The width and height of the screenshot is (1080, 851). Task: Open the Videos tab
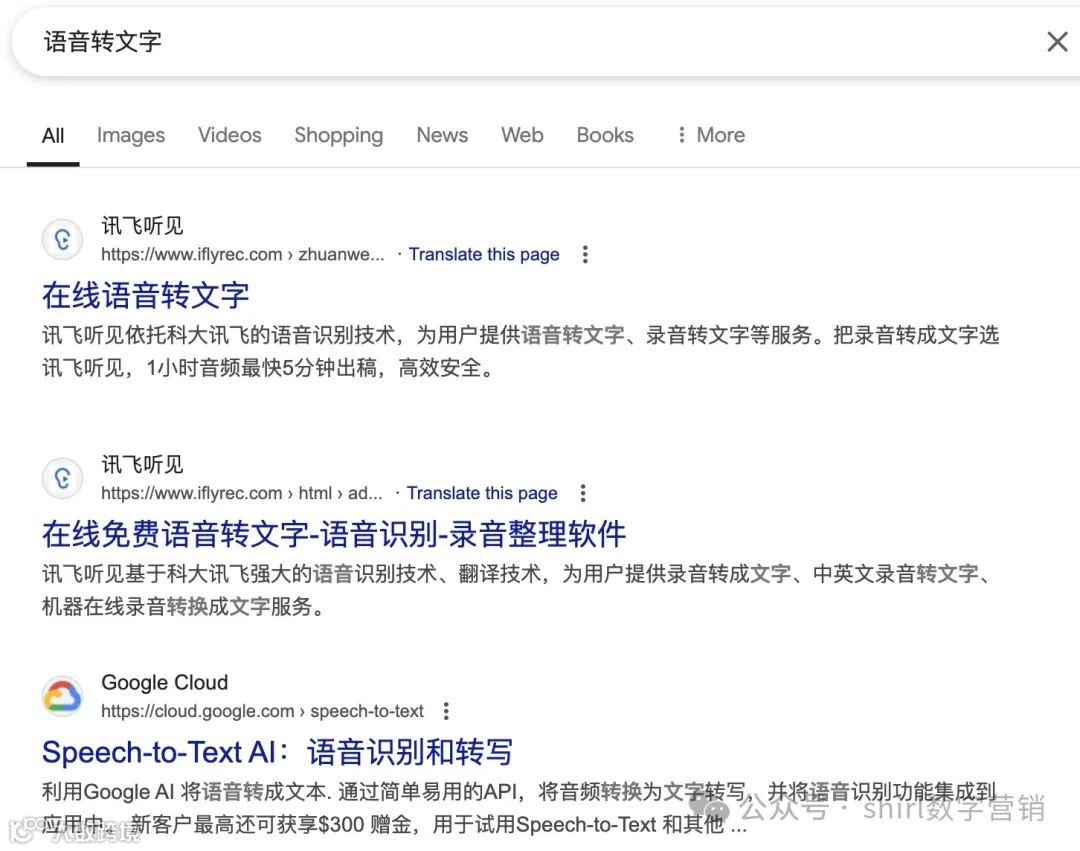pyautogui.click(x=230, y=135)
